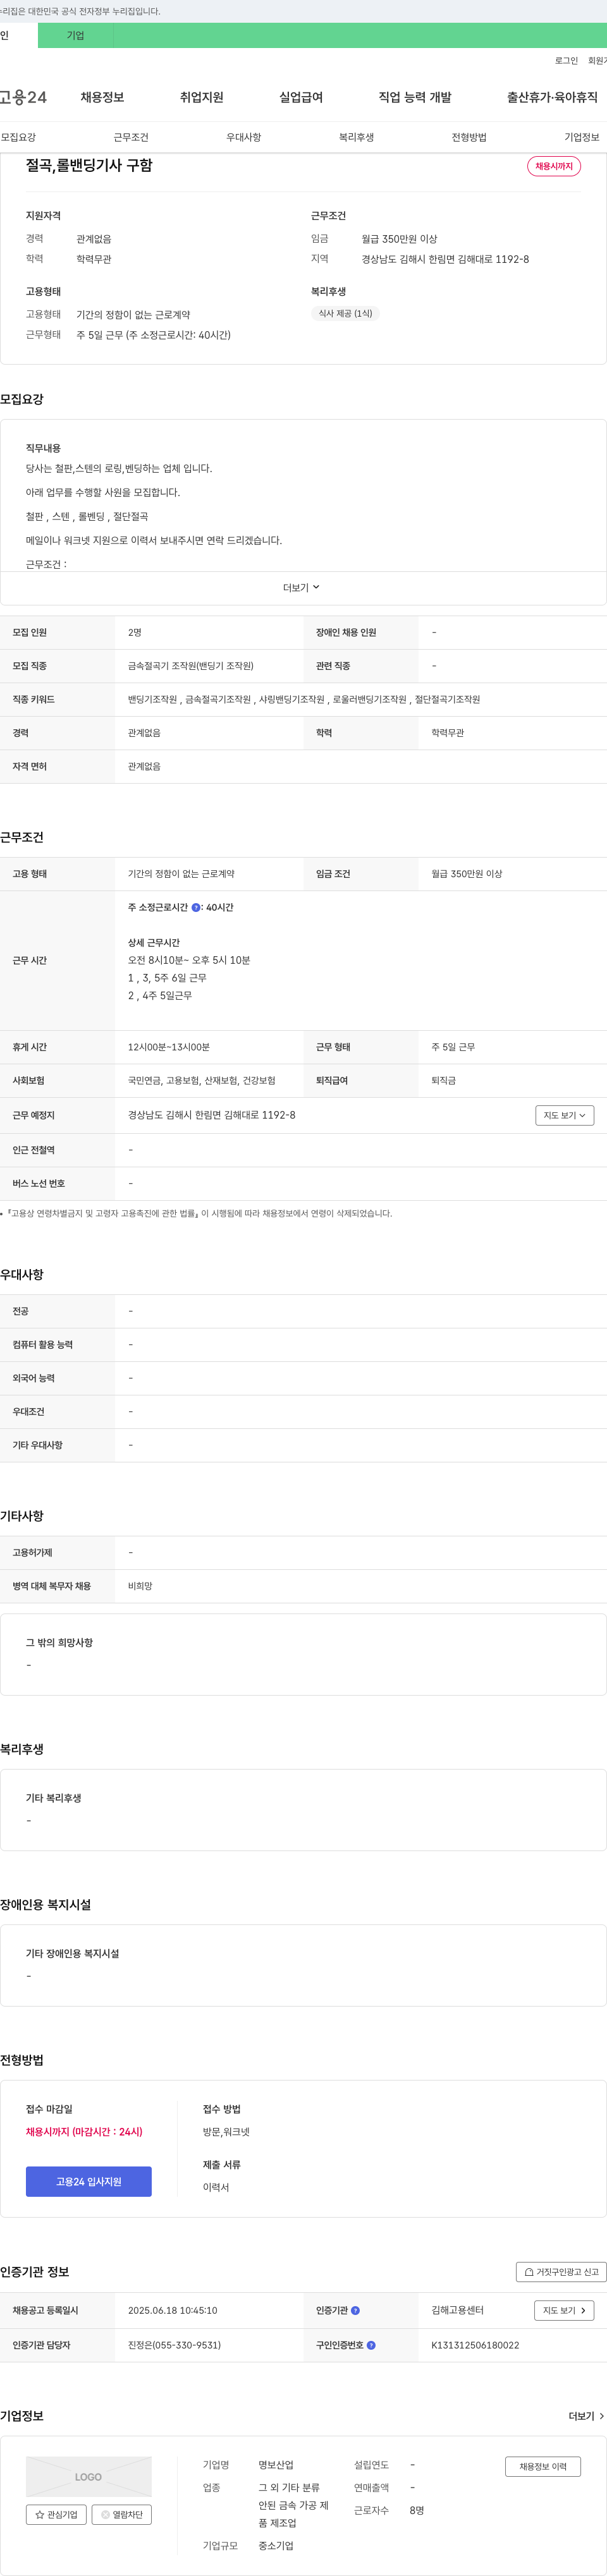Click the info icon next to 인증기관
Viewport: 607px width, 2576px height.
click(x=355, y=2310)
